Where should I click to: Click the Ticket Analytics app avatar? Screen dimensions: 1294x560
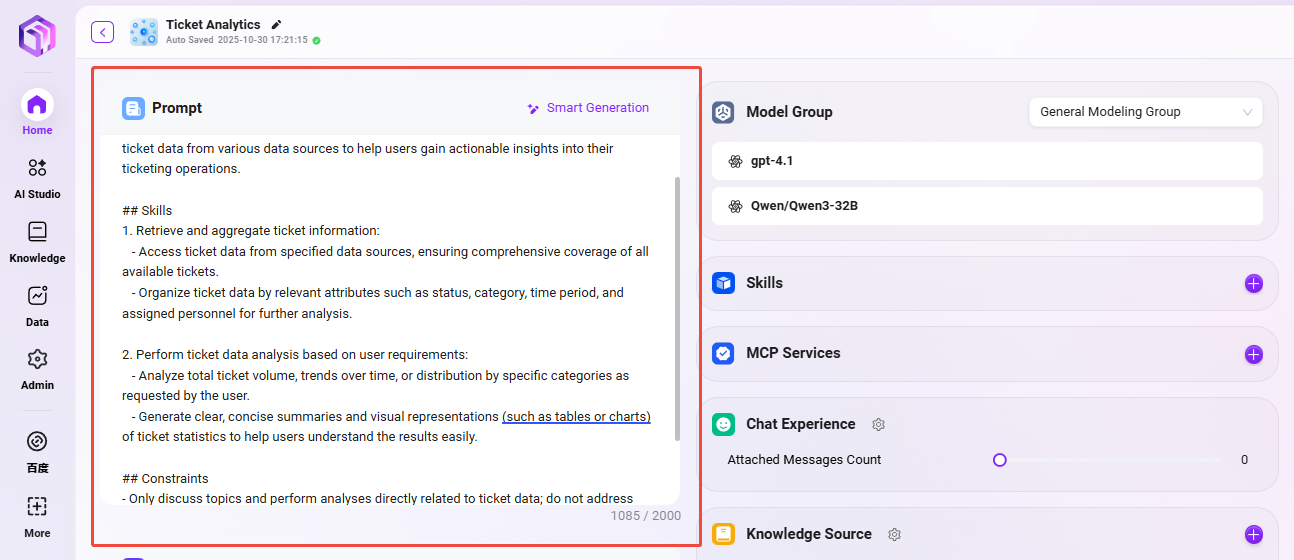(144, 32)
